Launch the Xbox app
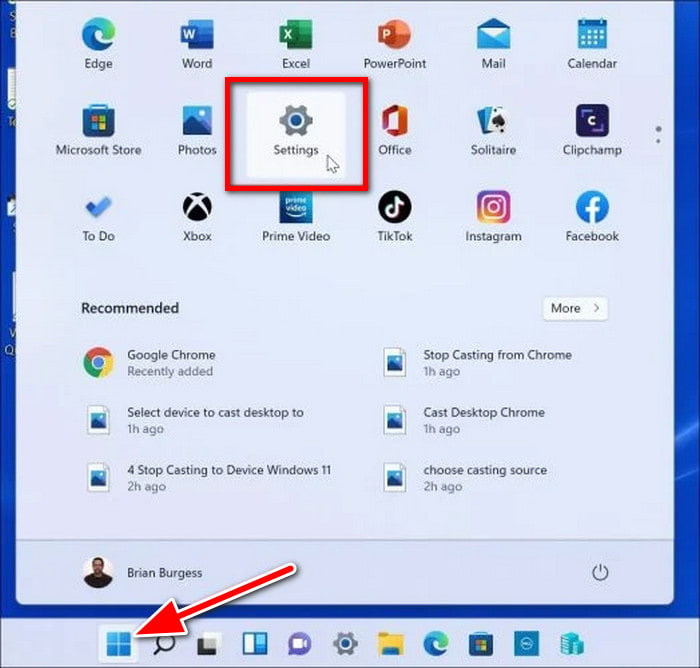 tap(197, 217)
